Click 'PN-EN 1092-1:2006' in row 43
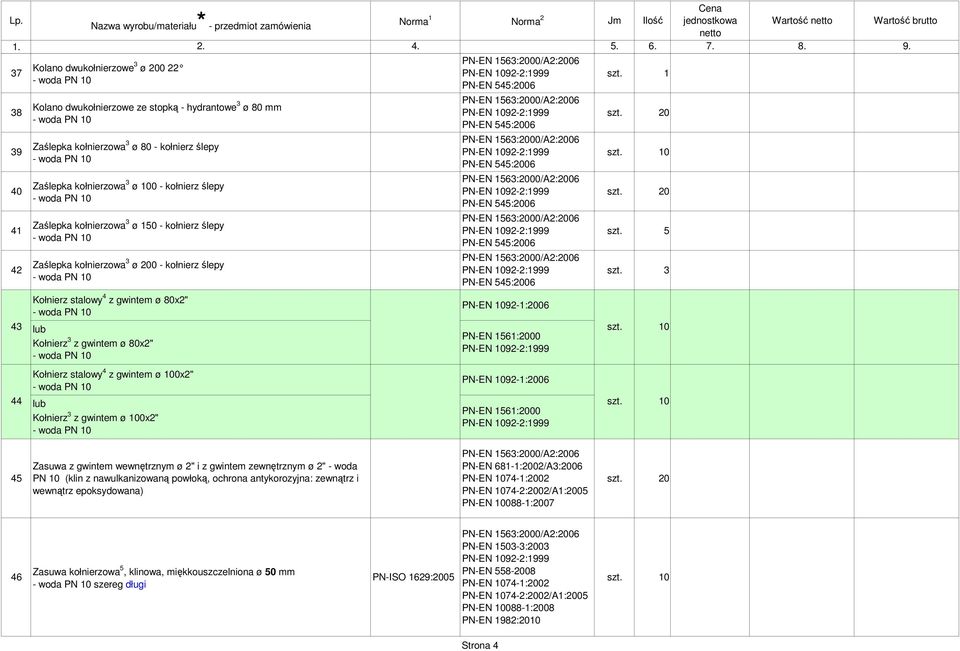 [x=505, y=306]
